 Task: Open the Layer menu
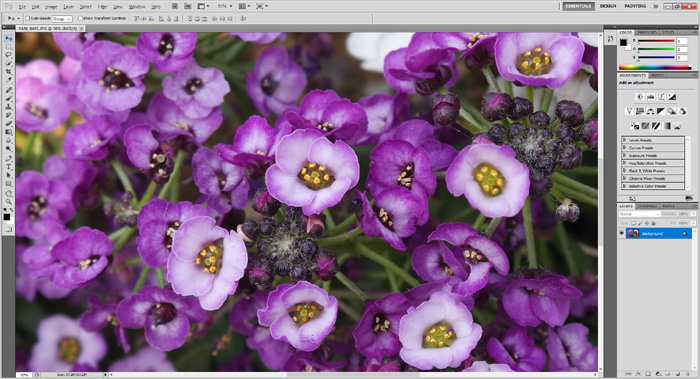click(69, 7)
